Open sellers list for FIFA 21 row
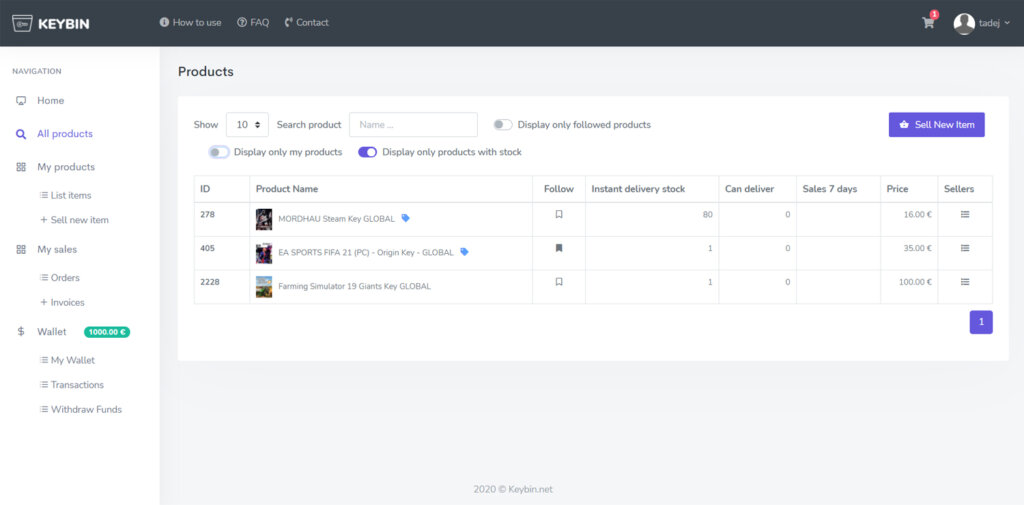The width and height of the screenshot is (1024, 505). [x=965, y=248]
